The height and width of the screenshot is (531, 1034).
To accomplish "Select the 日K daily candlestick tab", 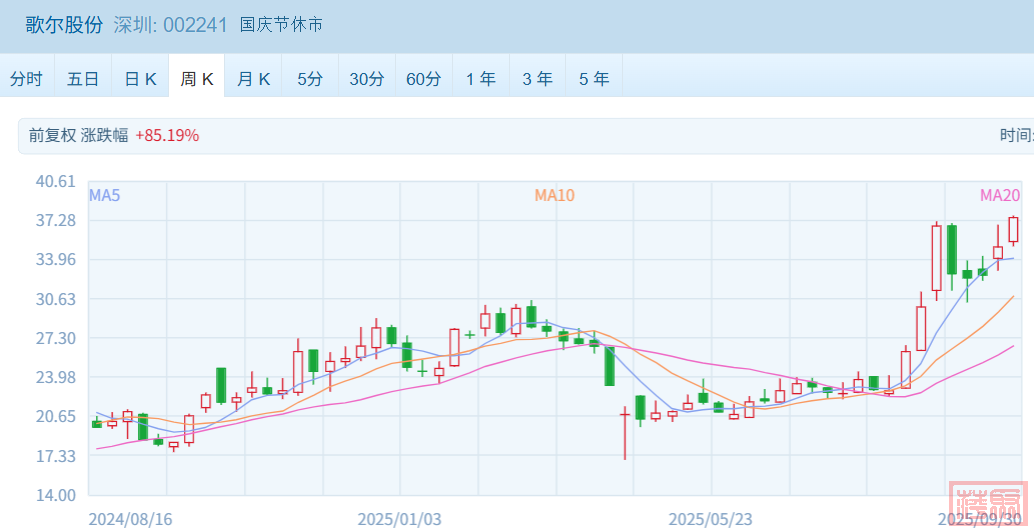I will coord(140,79).
